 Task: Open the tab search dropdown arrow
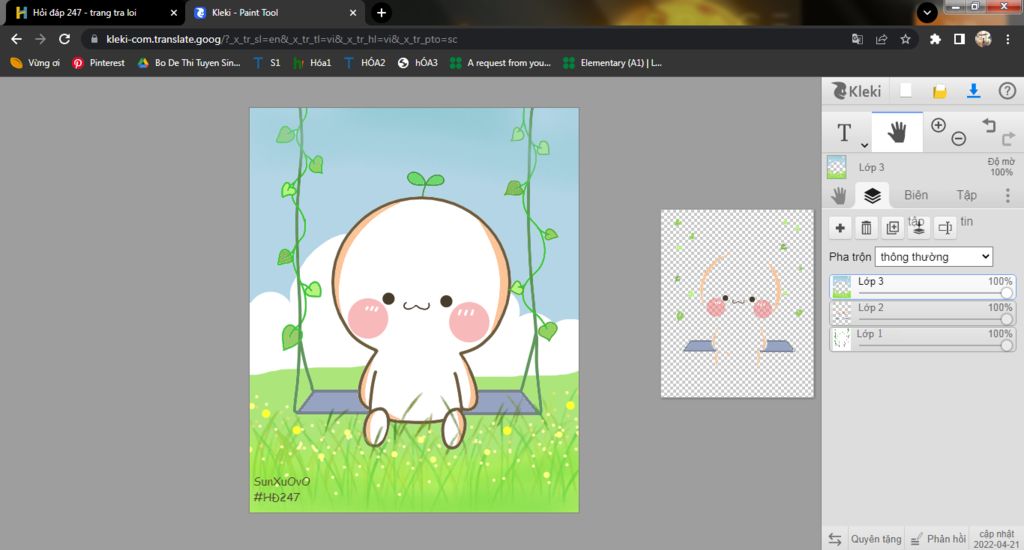(x=927, y=12)
